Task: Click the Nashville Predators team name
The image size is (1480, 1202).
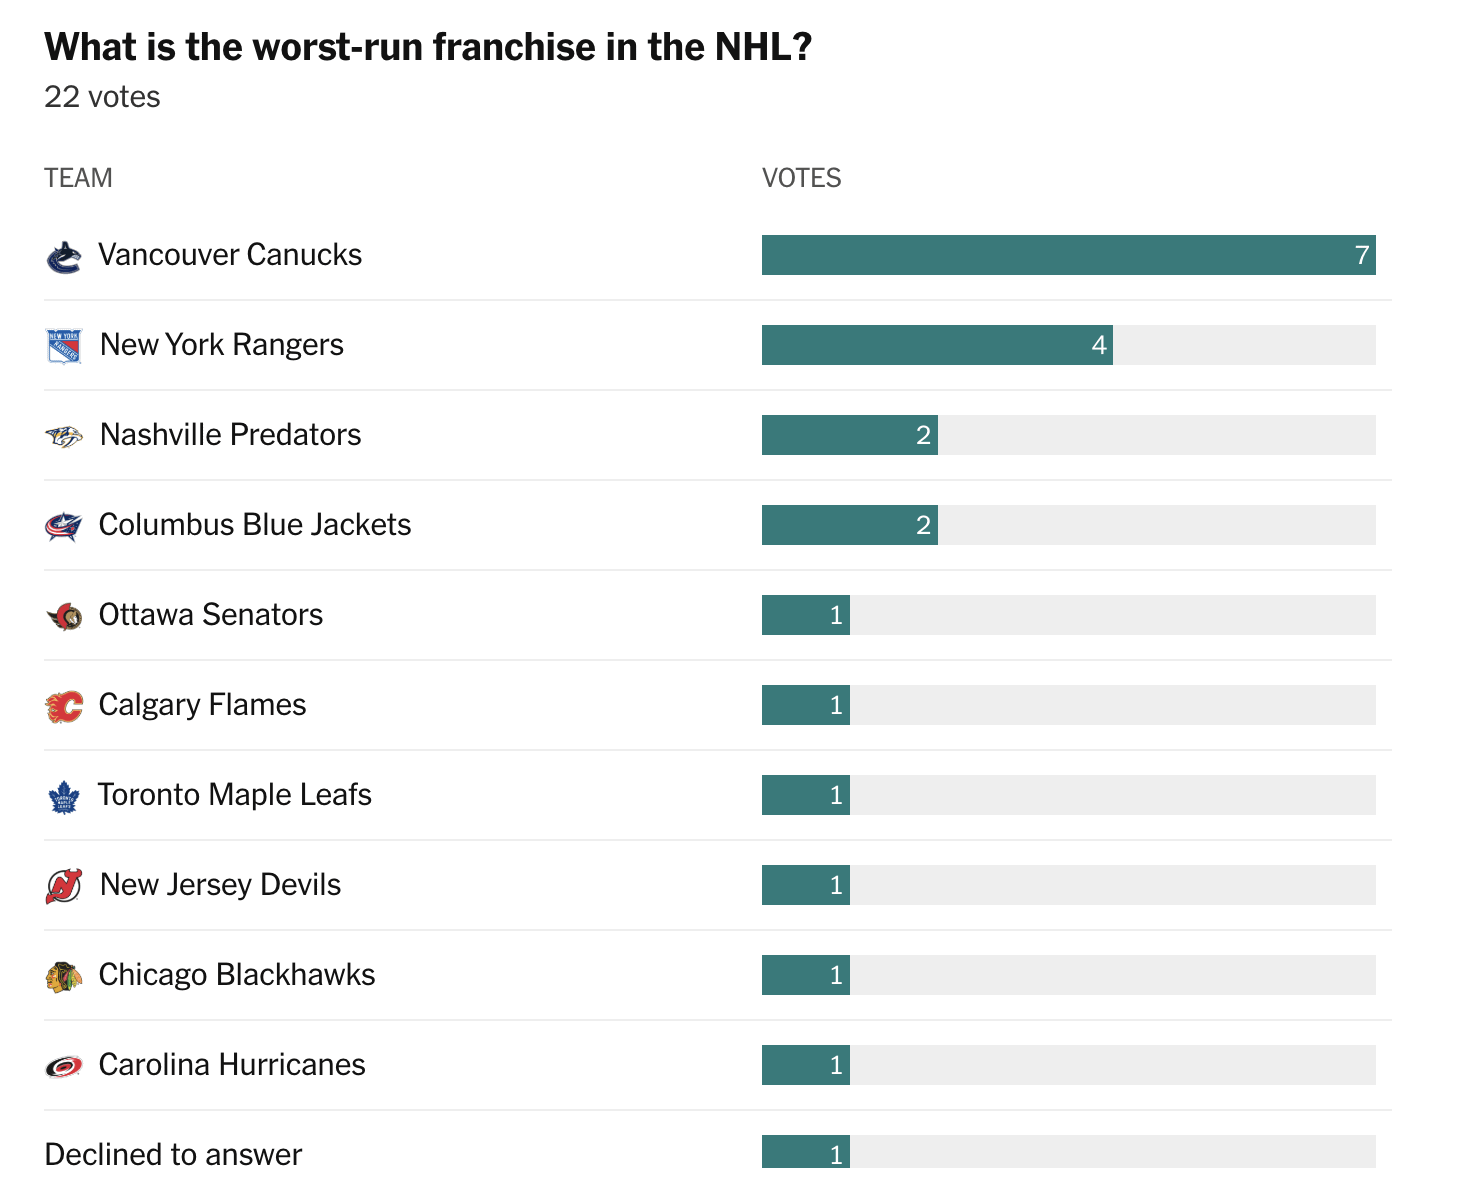Action: [x=230, y=435]
